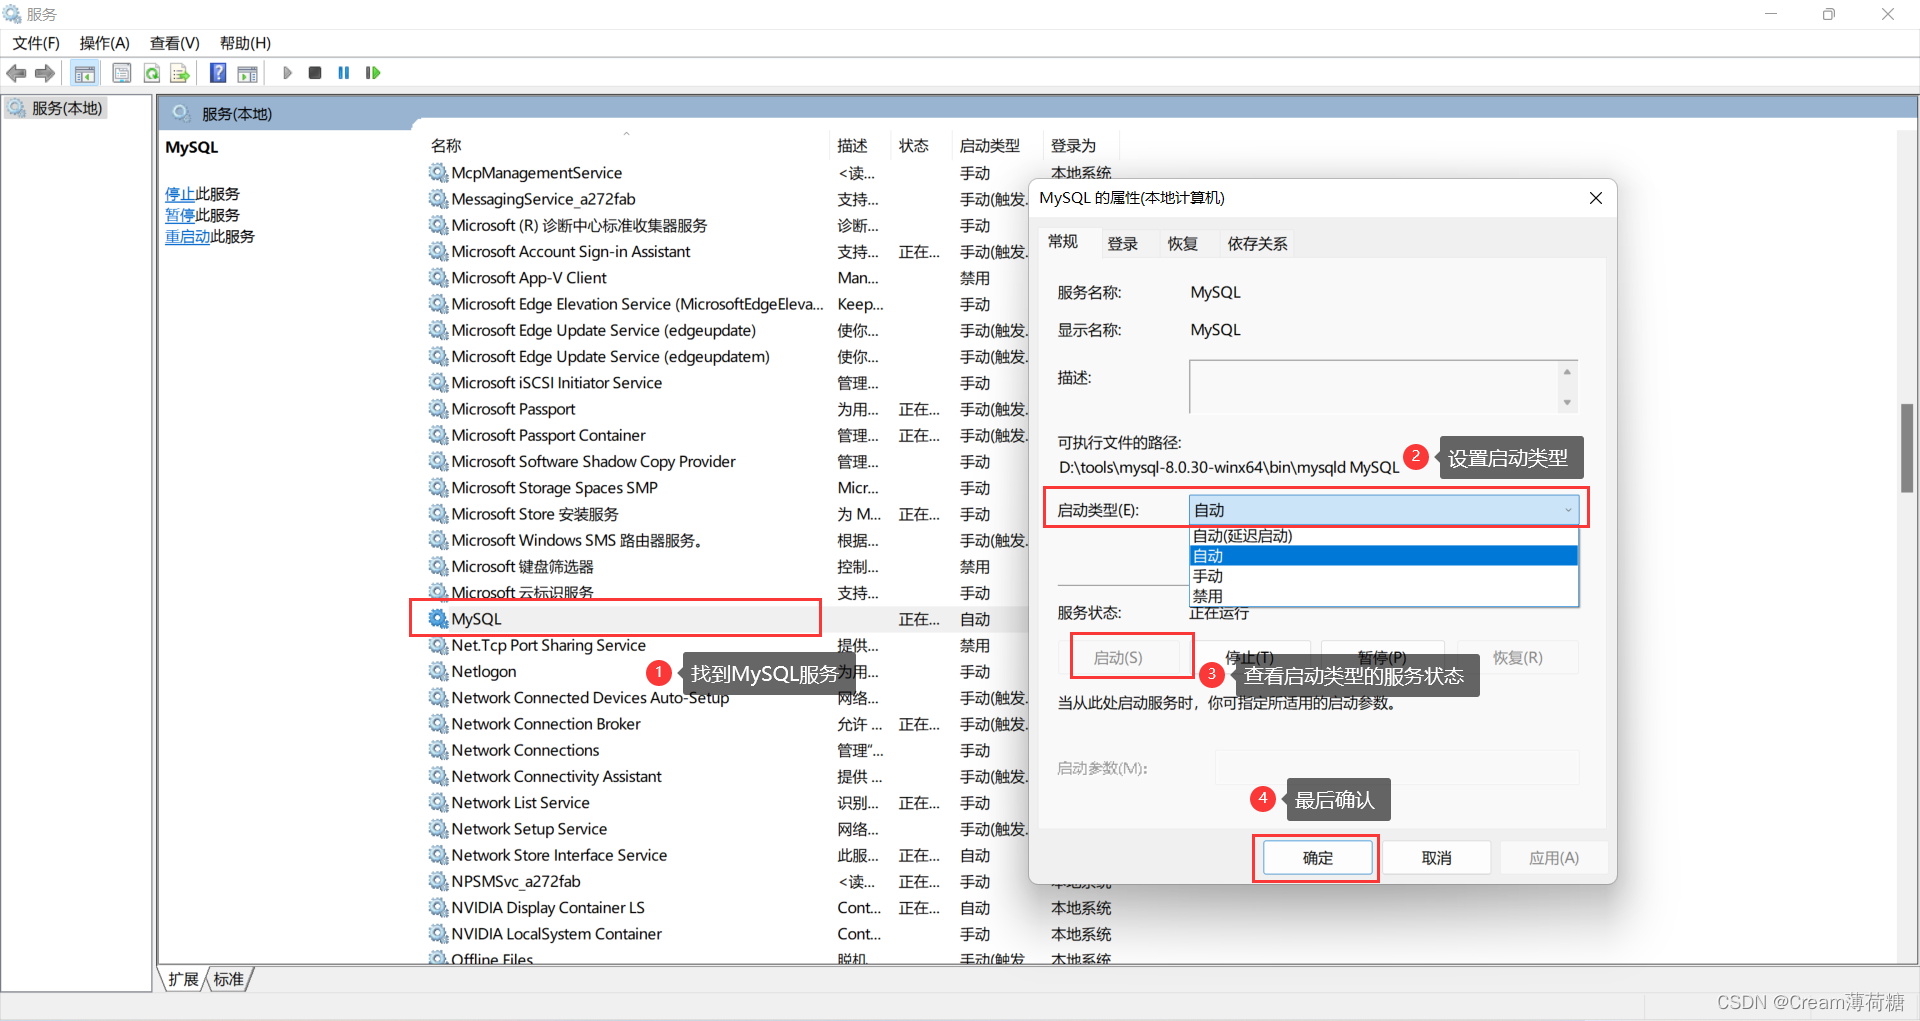This screenshot has height=1021, width=1920.
Task: Switch to the 标准 view tab at bottom
Action: tap(229, 979)
